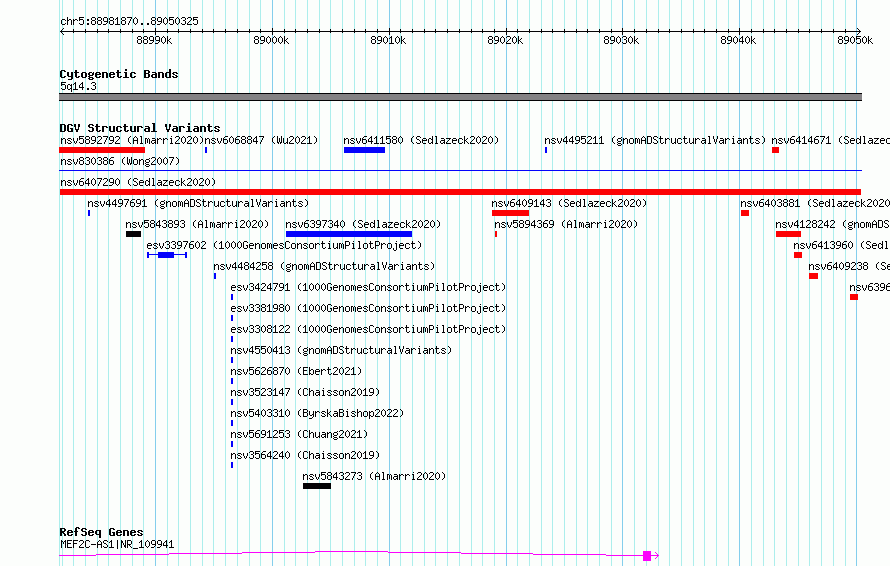
Task: Click the 89020k ruler label
Action: click(x=505, y=40)
